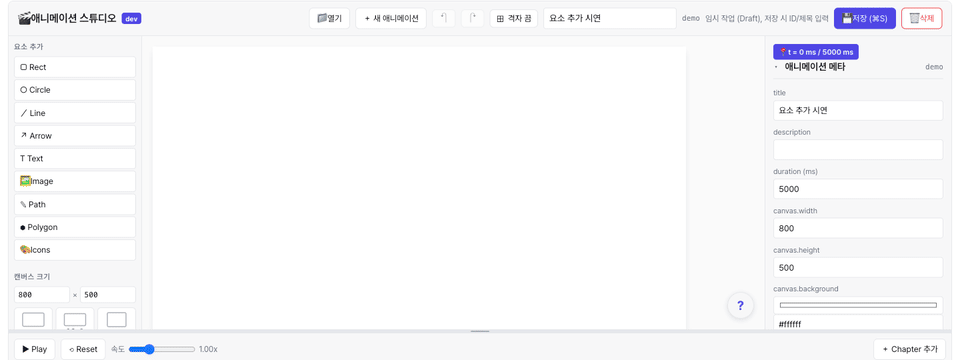
Task: Click the panel resize handle above timeline
Action: click(x=480, y=331)
